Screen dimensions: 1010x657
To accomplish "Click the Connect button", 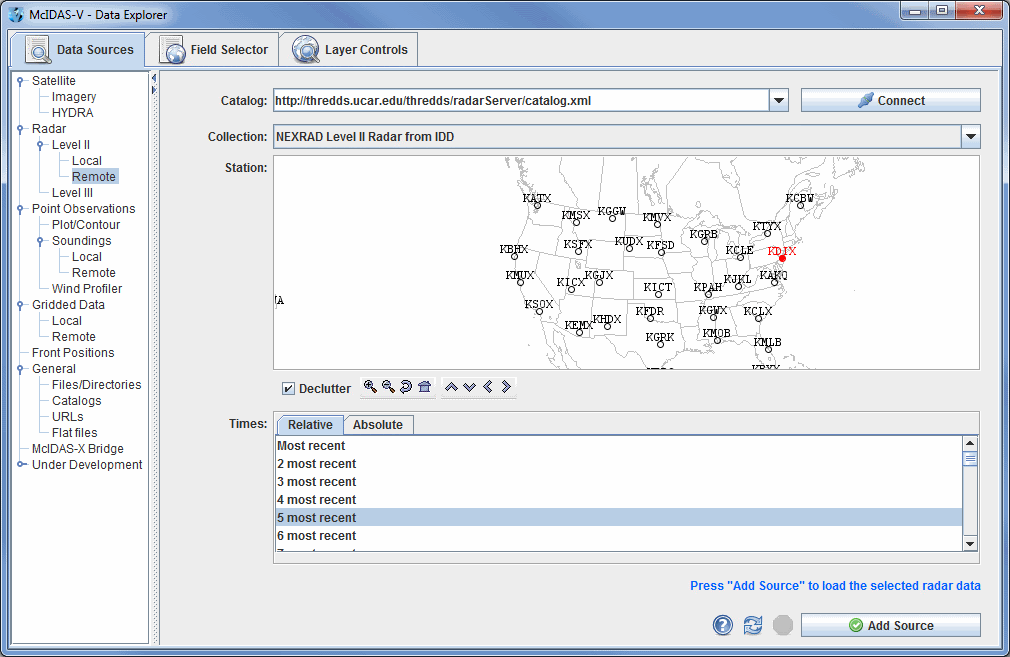I will (891, 100).
